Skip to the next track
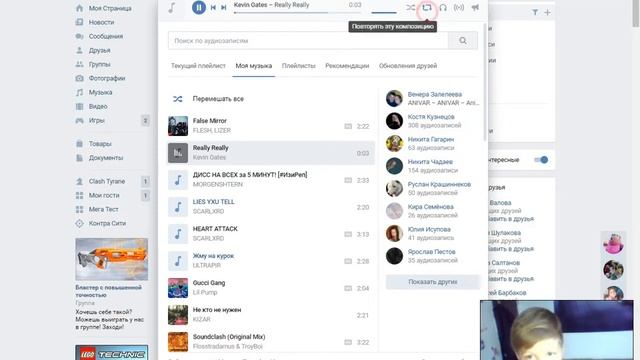 pyautogui.click(x=224, y=7)
